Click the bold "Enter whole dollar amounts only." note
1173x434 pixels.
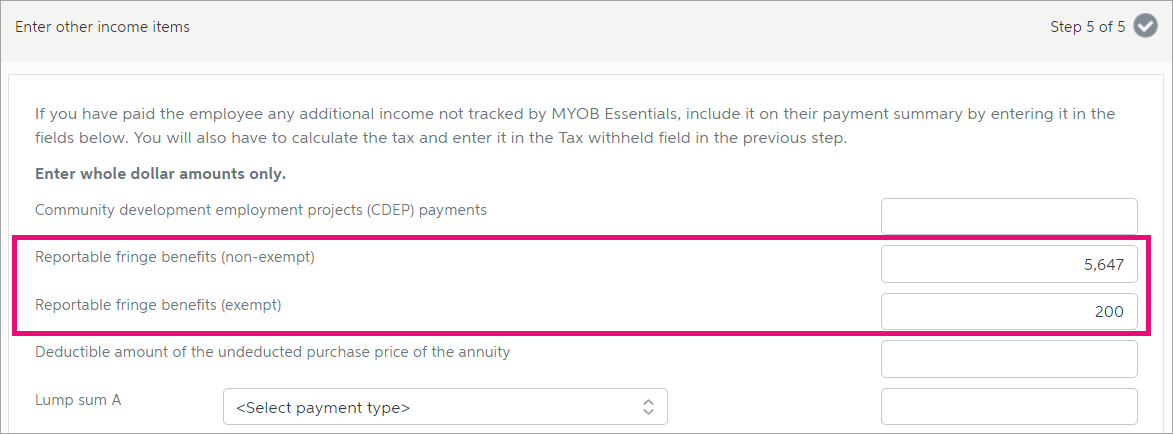point(160,174)
